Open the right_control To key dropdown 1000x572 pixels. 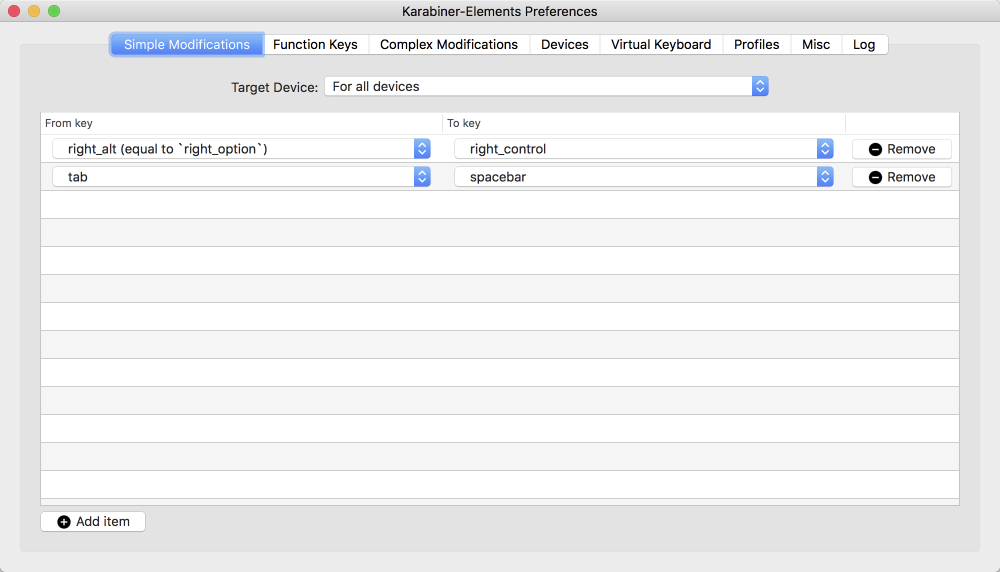[643, 149]
